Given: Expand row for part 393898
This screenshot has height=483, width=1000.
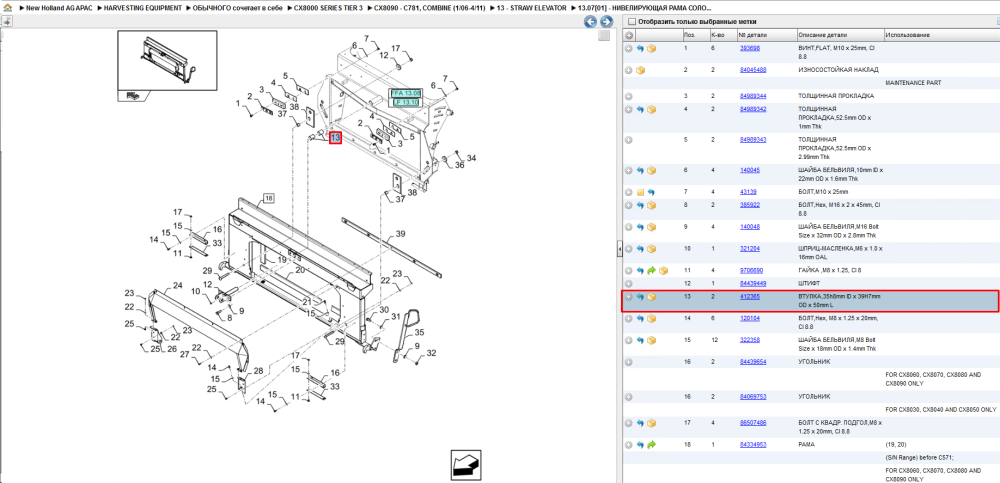Looking at the screenshot, I should tap(629, 48).
